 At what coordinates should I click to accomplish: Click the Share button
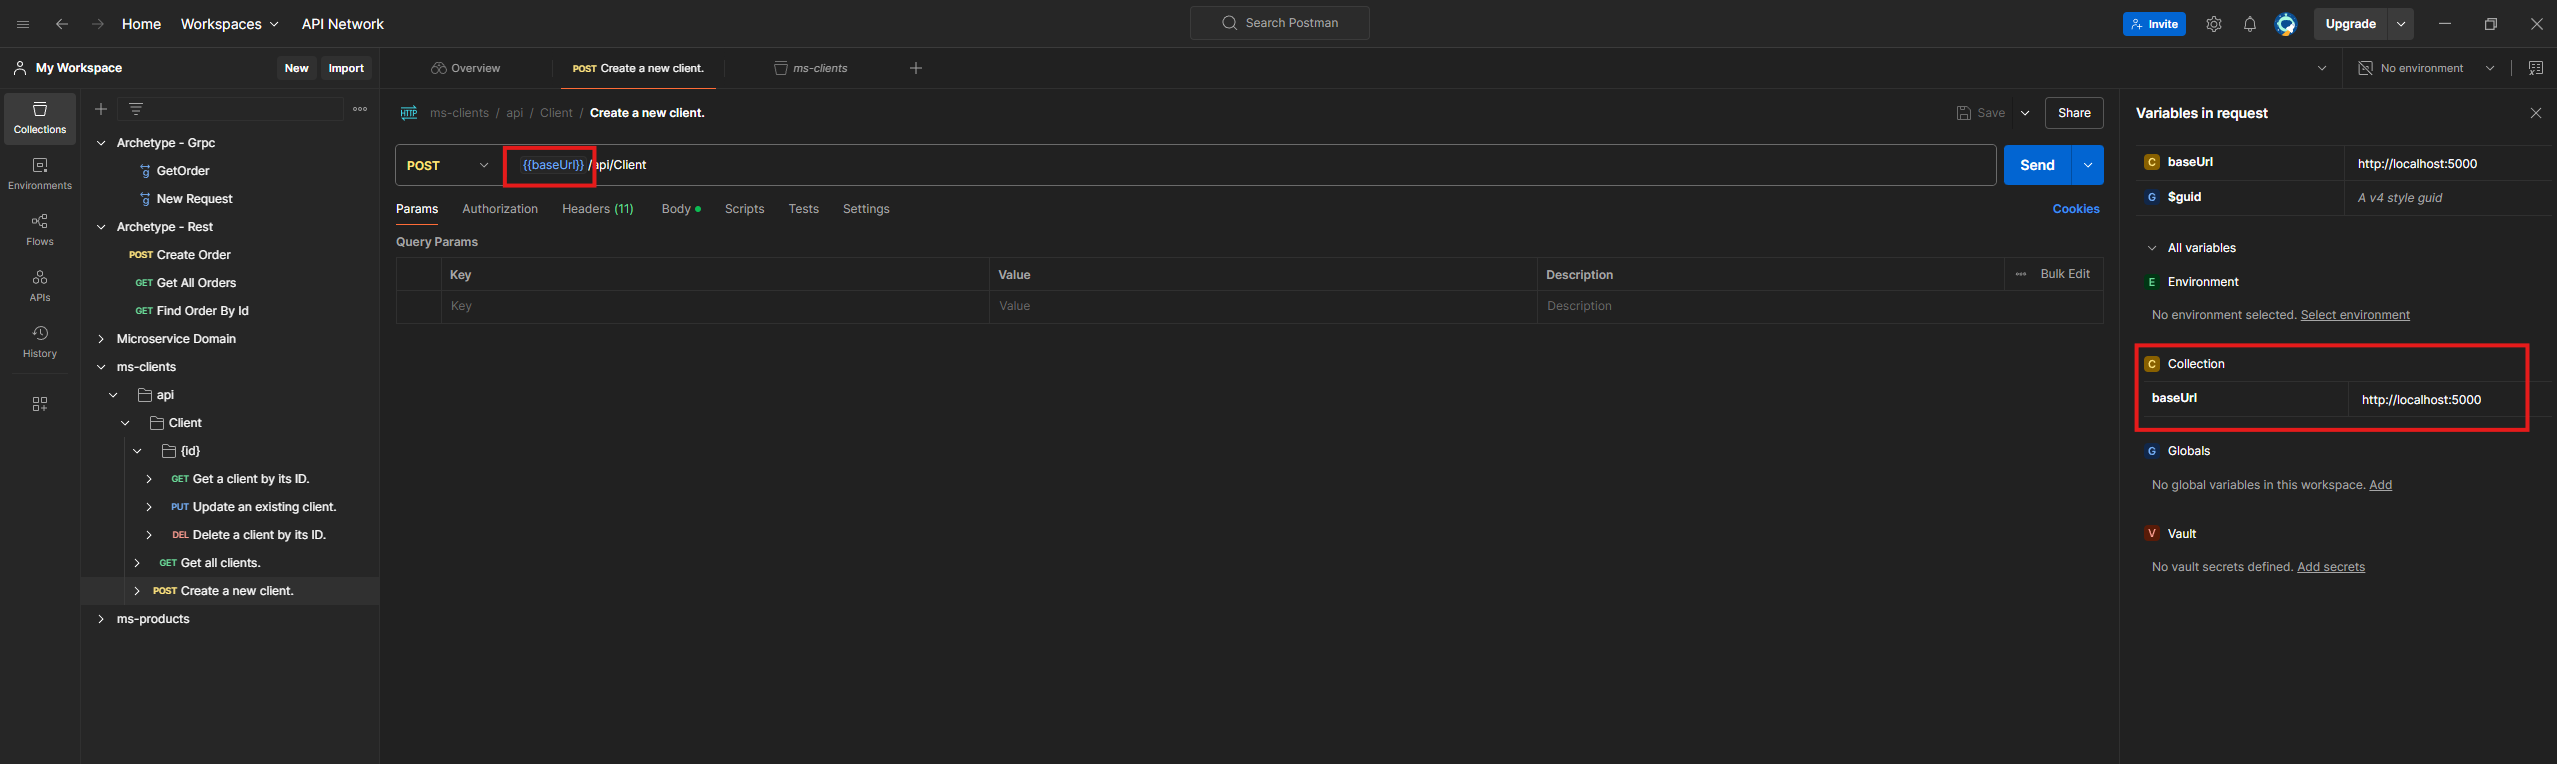2074,113
